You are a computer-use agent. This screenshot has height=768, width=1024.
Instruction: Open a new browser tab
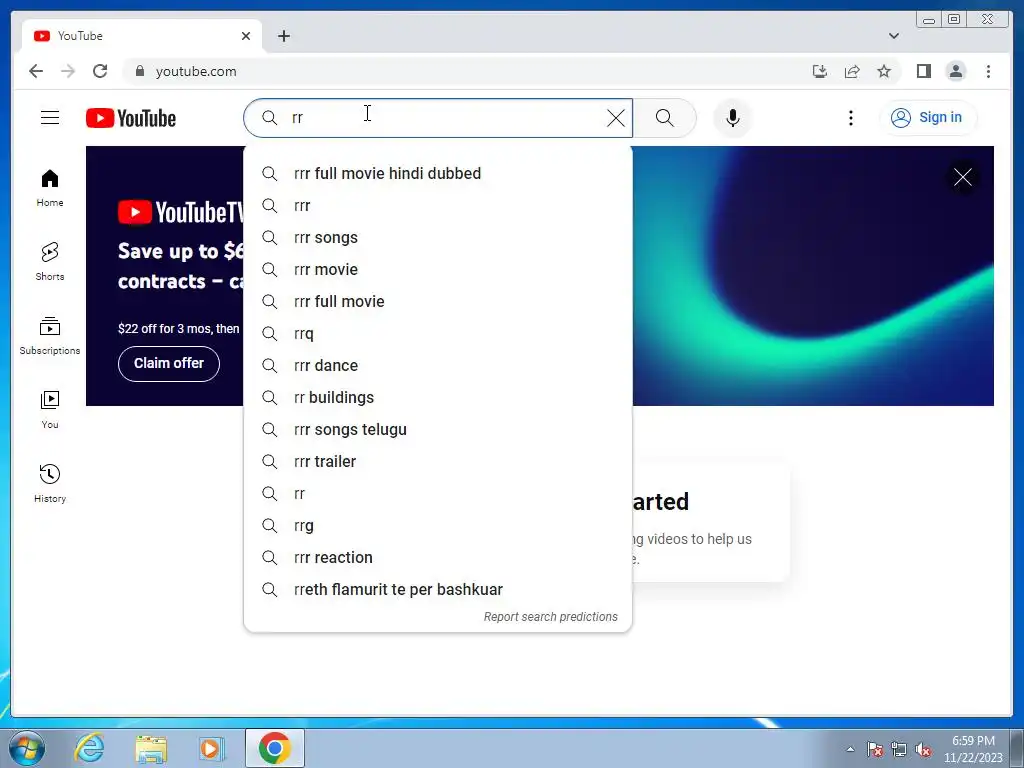point(283,36)
